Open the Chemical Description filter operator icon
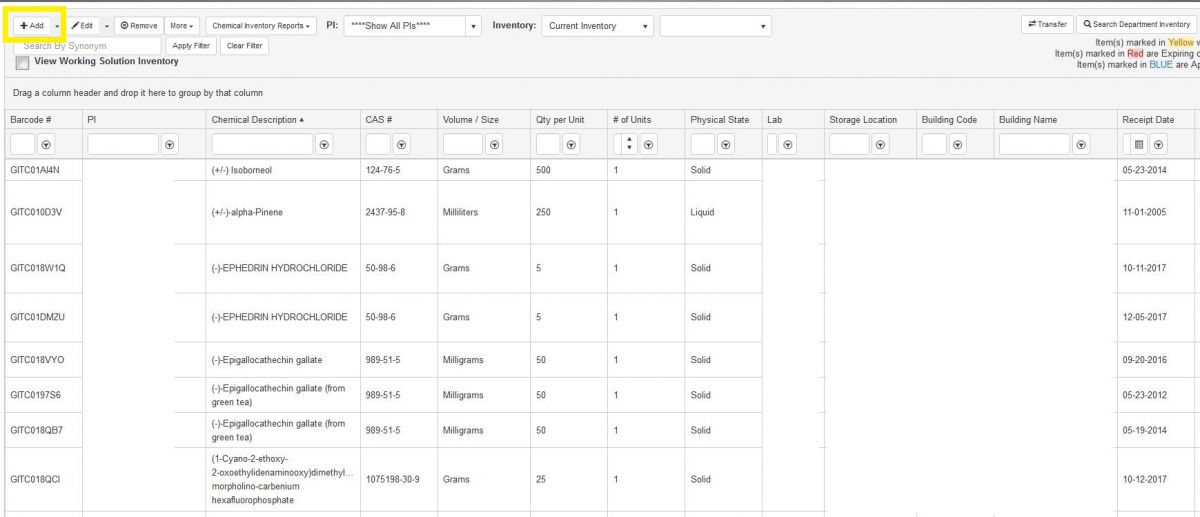 coord(324,145)
